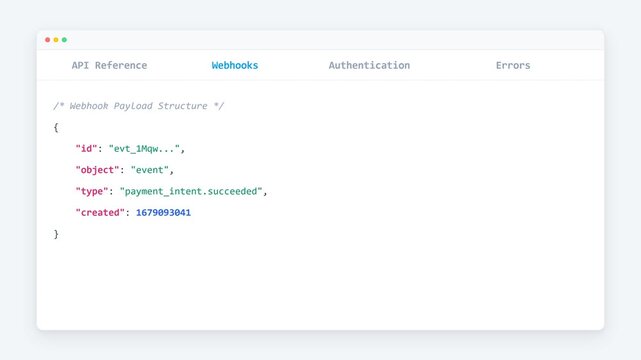Screen dimensions: 641x360
Task: Click the "Webhook Payload Structure" comment line
Action: coord(139,106)
